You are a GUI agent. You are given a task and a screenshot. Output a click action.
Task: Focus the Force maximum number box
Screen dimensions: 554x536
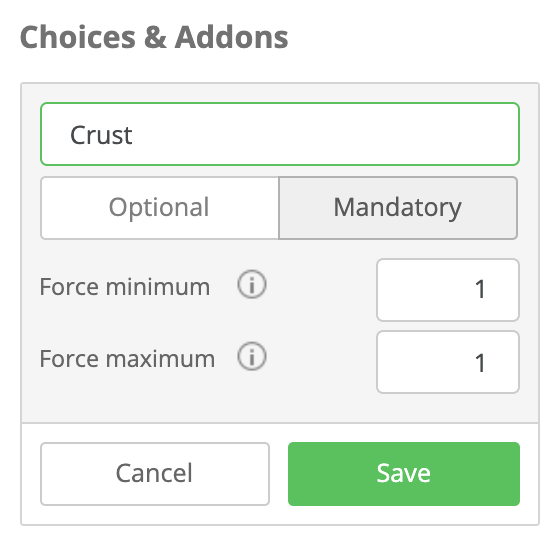pyautogui.click(x=448, y=362)
